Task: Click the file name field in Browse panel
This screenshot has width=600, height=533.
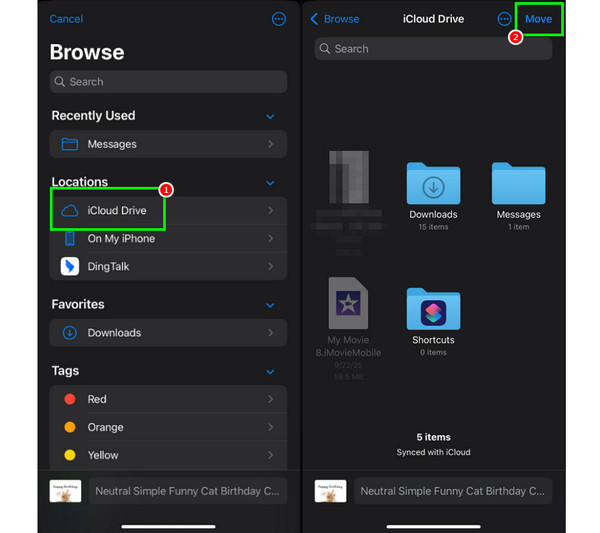Action: tap(188, 491)
